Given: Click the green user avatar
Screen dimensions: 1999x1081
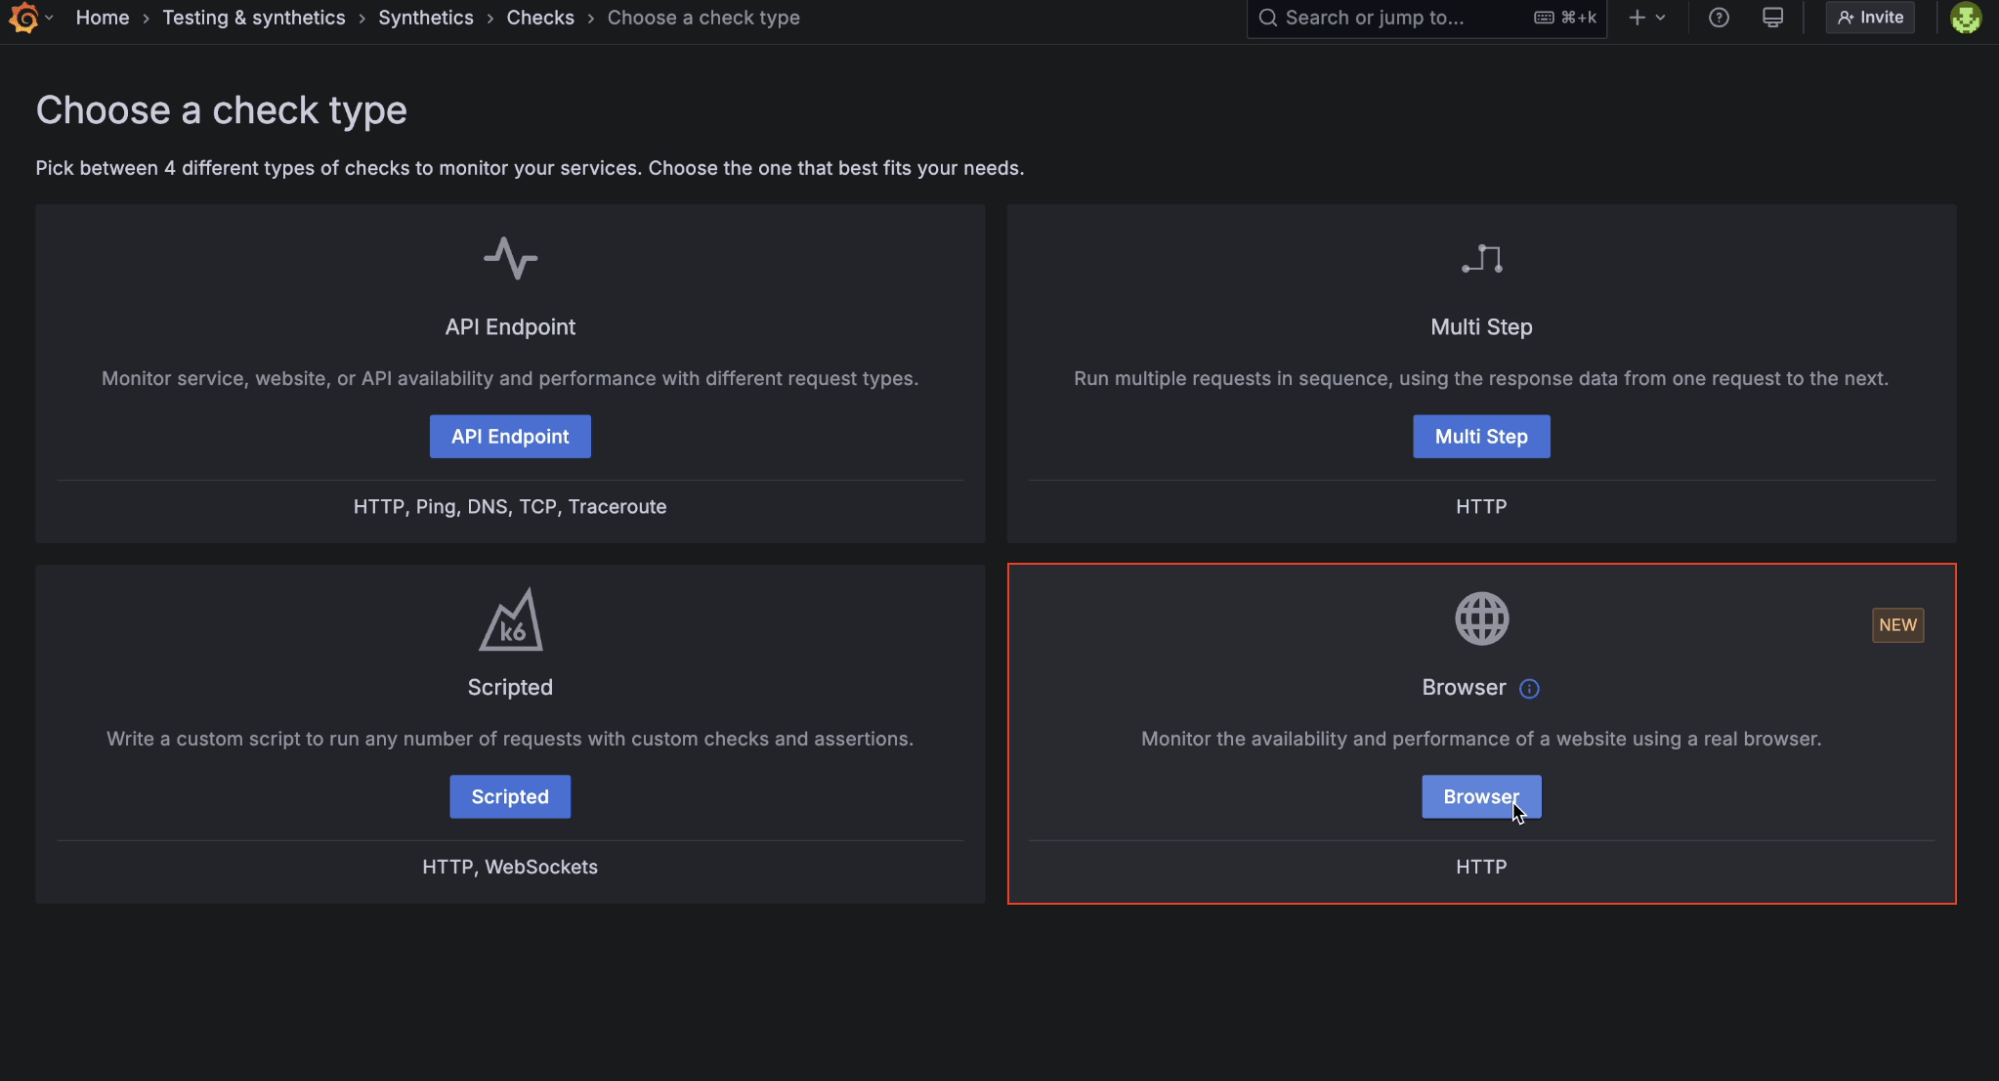Looking at the screenshot, I should click(1965, 18).
